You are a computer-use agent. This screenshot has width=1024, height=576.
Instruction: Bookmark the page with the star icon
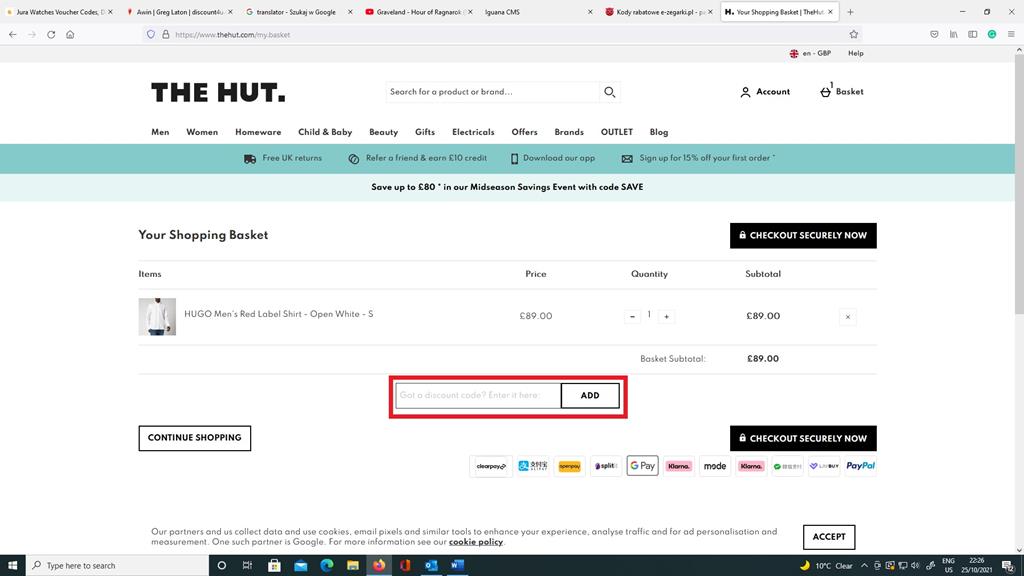tap(854, 35)
